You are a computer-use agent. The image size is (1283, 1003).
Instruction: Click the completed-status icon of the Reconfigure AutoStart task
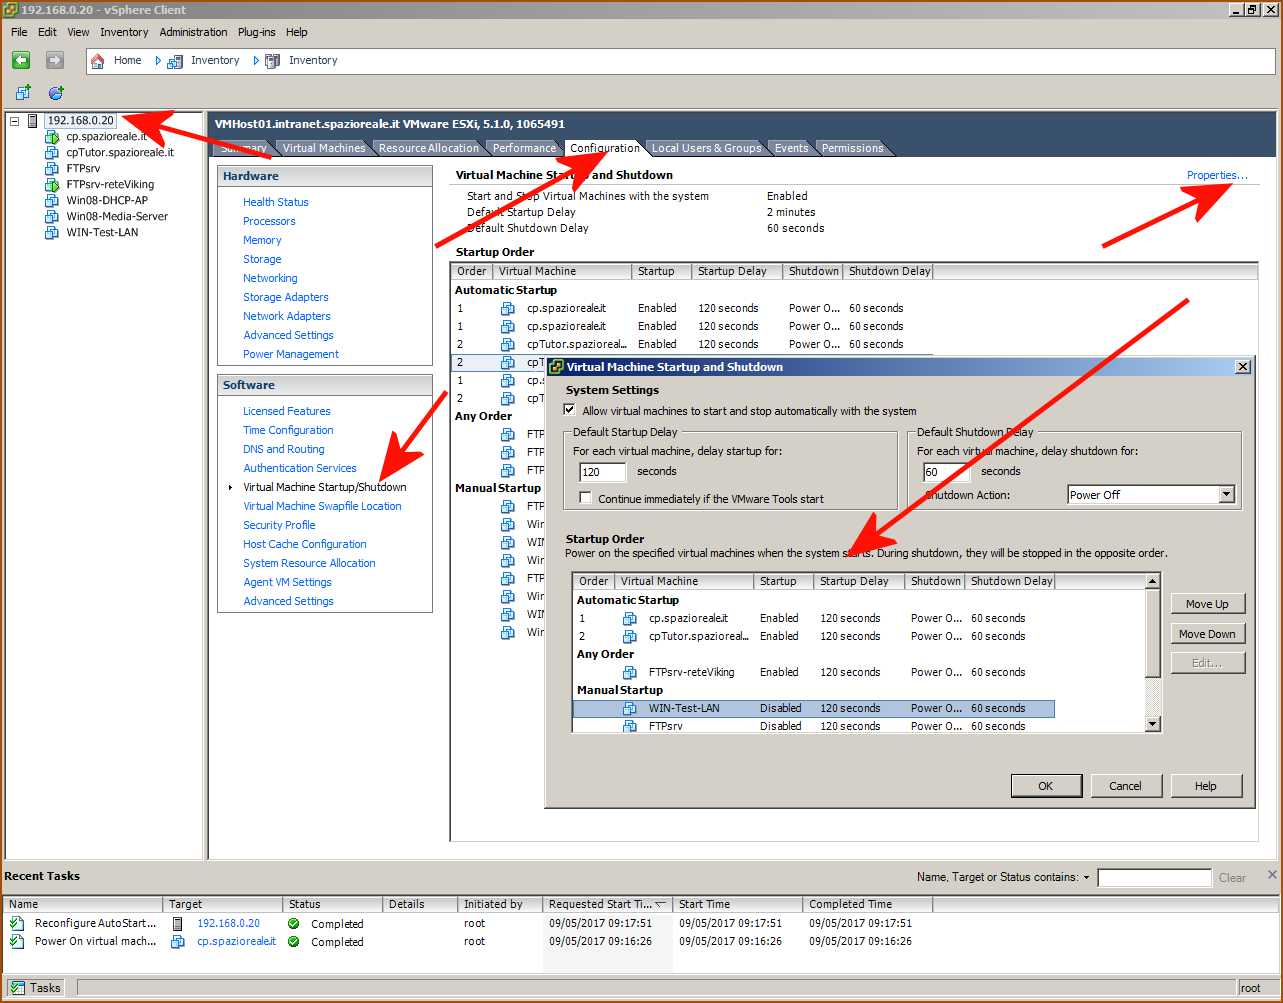293,924
